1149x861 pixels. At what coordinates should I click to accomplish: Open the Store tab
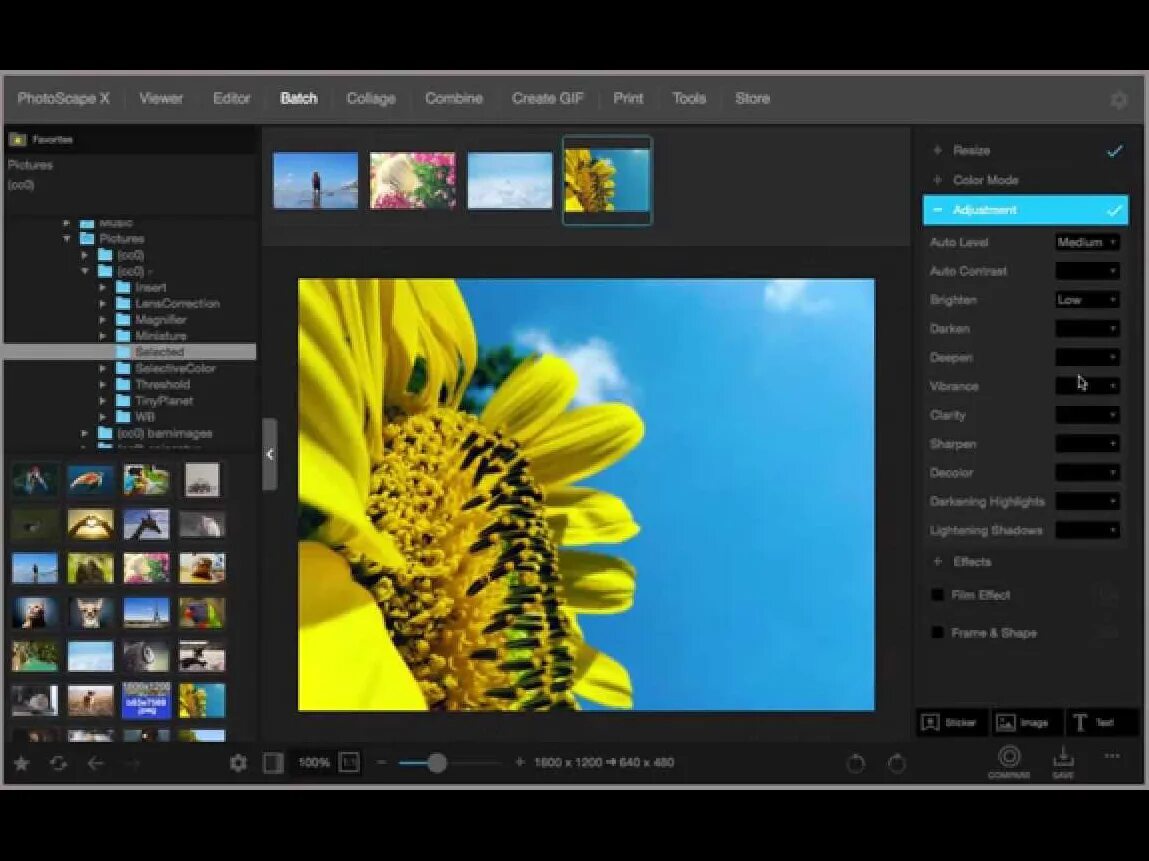(753, 98)
